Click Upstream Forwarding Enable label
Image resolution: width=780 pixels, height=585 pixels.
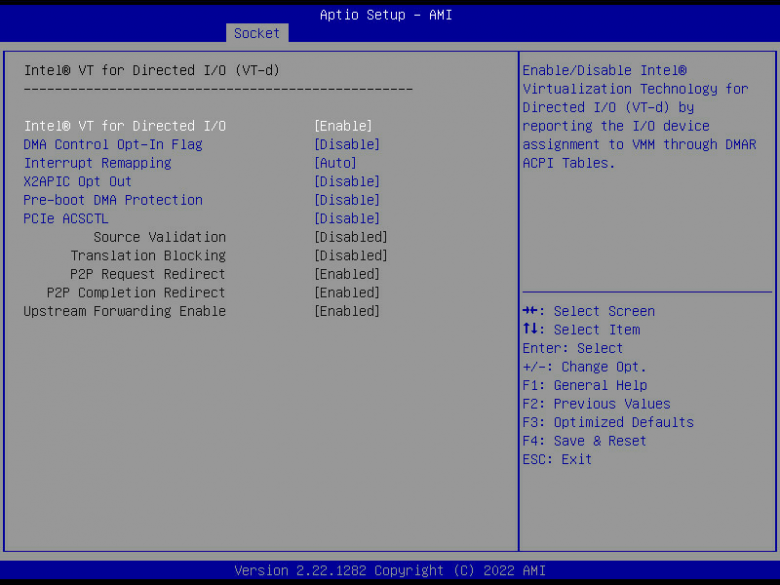pyautogui.click(x=125, y=311)
